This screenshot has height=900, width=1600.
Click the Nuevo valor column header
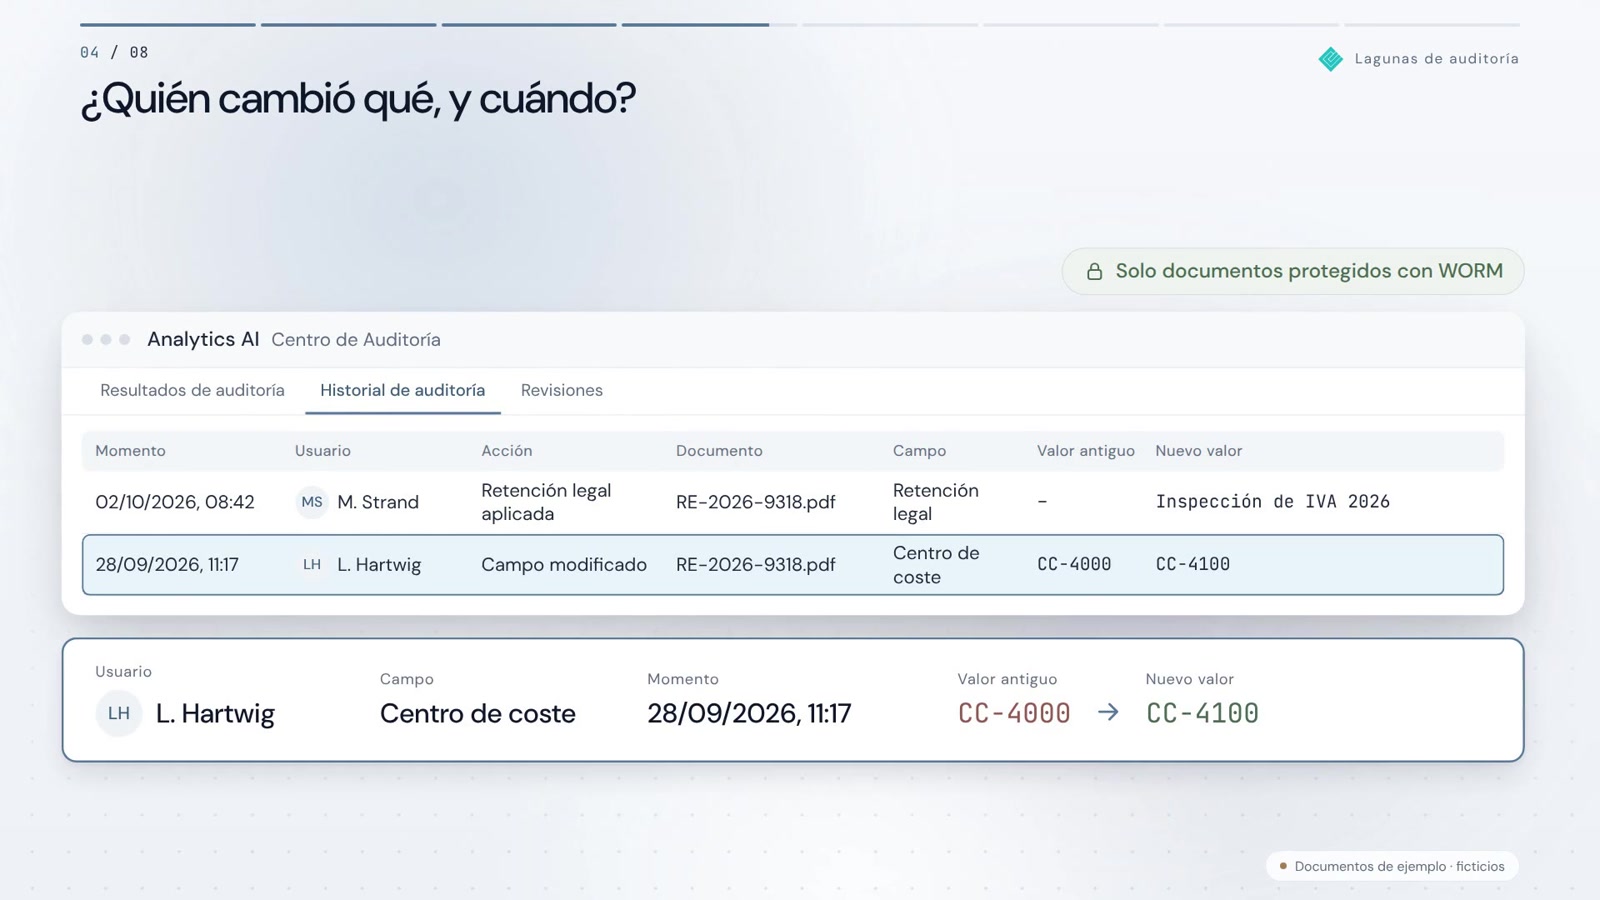(1199, 451)
